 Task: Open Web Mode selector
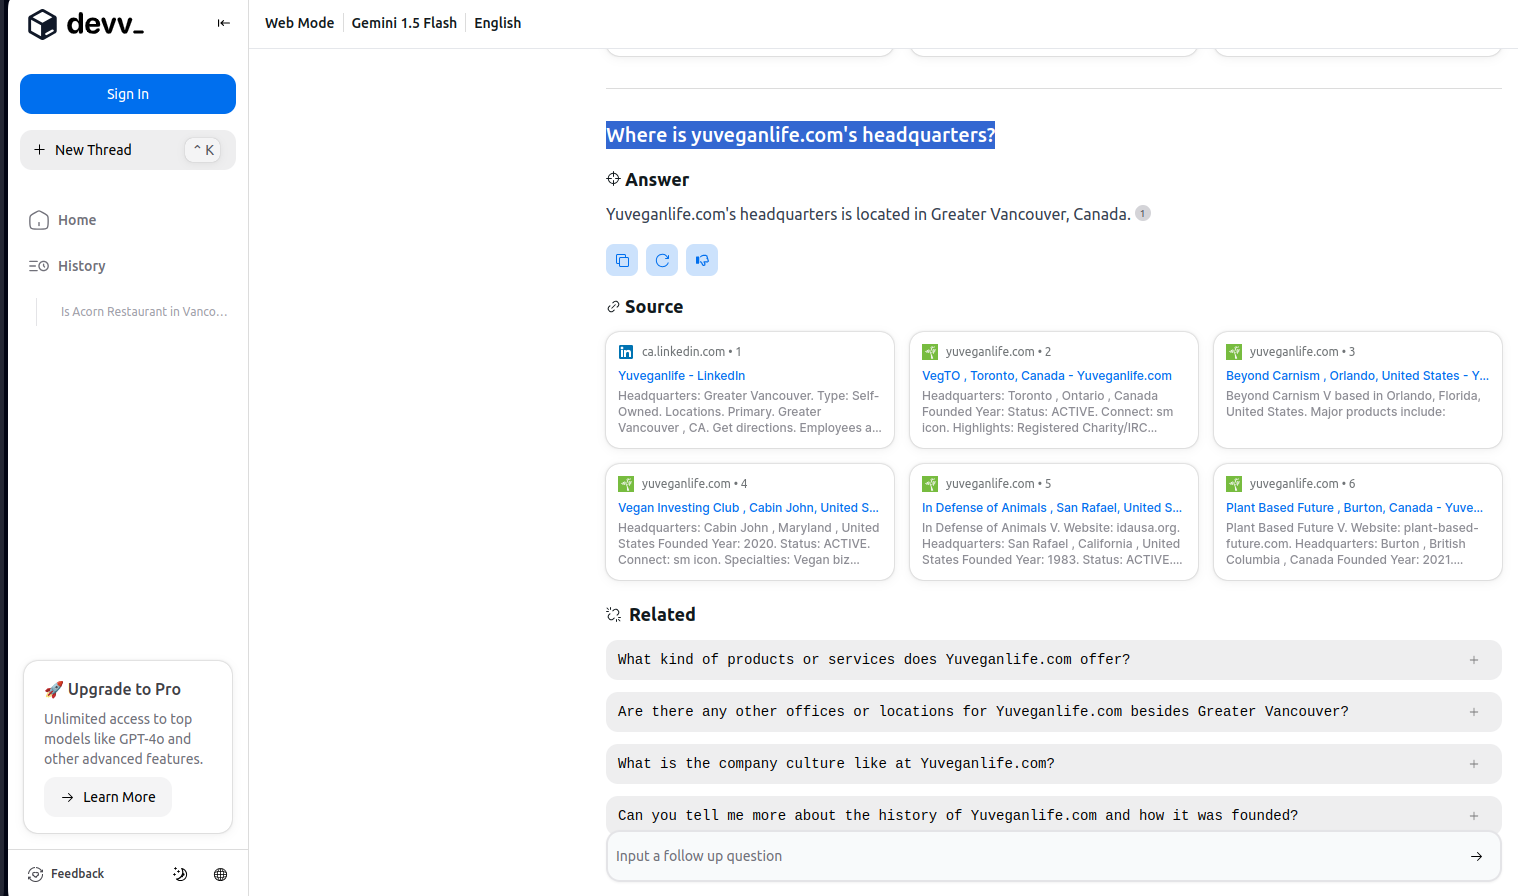299,23
